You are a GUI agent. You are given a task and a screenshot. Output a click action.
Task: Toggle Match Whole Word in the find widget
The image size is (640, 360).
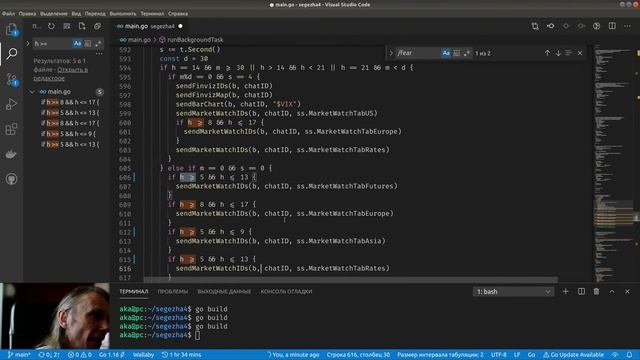tap(457, 53)
